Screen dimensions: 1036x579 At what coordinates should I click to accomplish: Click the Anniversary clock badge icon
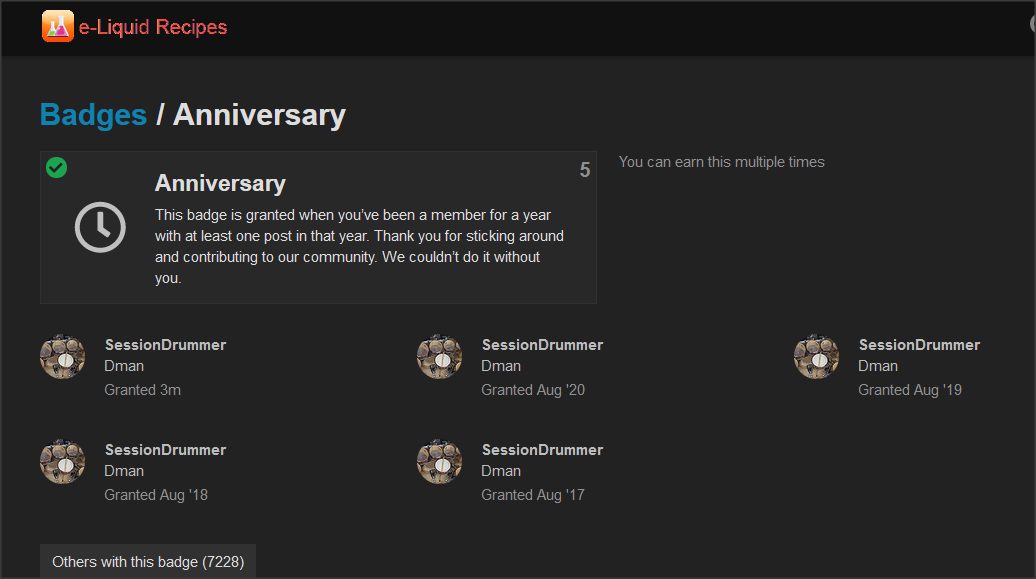pyautogui.click(x=100, y=227)
